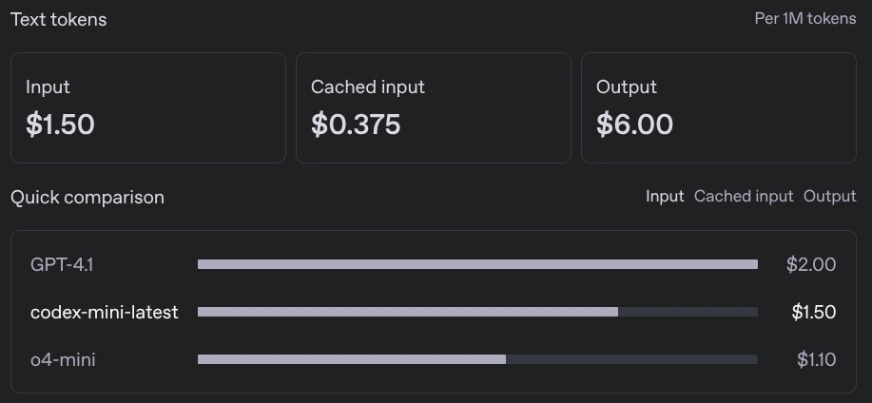Image resolution: width=872 pixels, height=403 pixels.
Task: Click the $1.50 price in codex-mini-latest row
Action: (x=813, y=312)
